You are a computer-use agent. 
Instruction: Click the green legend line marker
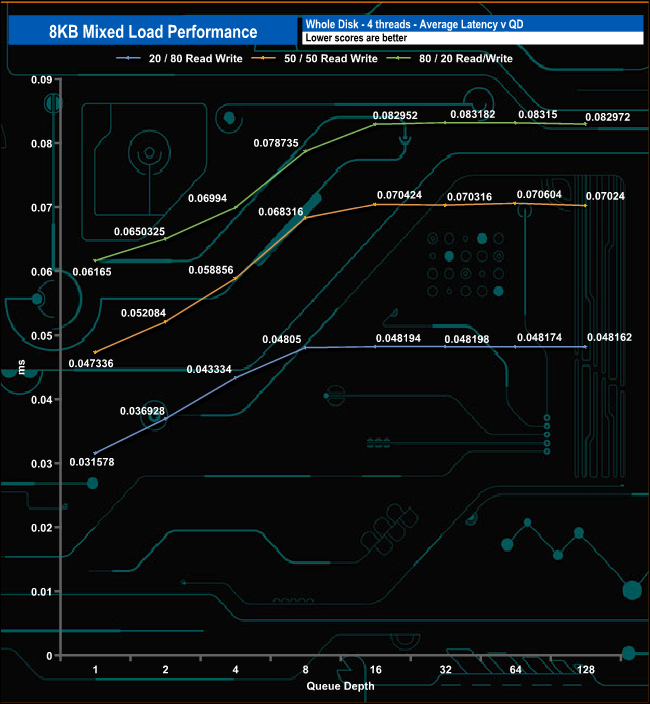(398, 58)
